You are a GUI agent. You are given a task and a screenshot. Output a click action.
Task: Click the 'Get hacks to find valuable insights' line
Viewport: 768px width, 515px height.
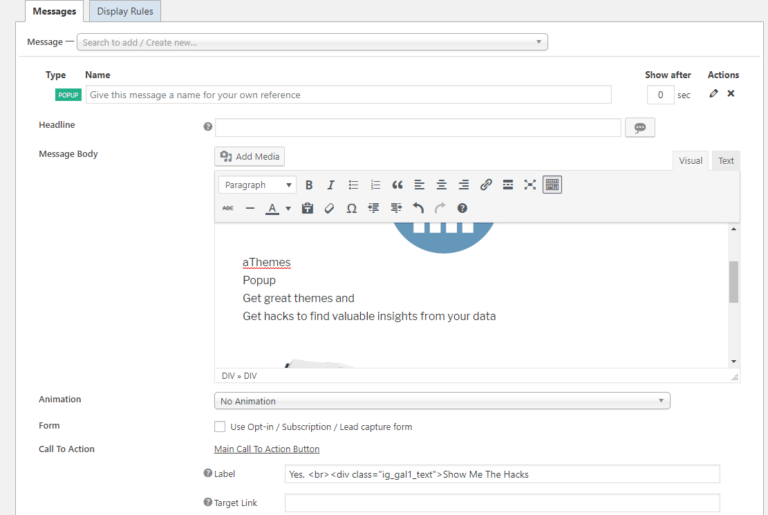(369, 316)
